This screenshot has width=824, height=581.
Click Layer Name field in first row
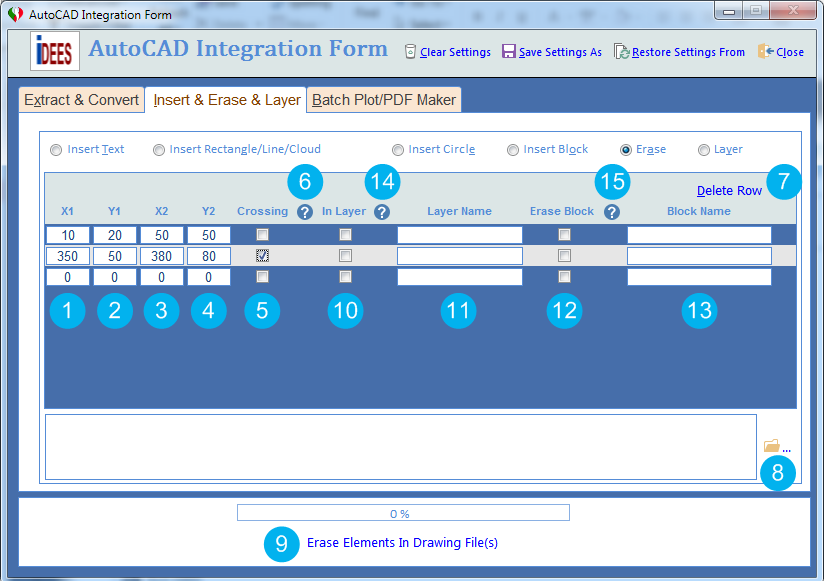pos(460,235)
